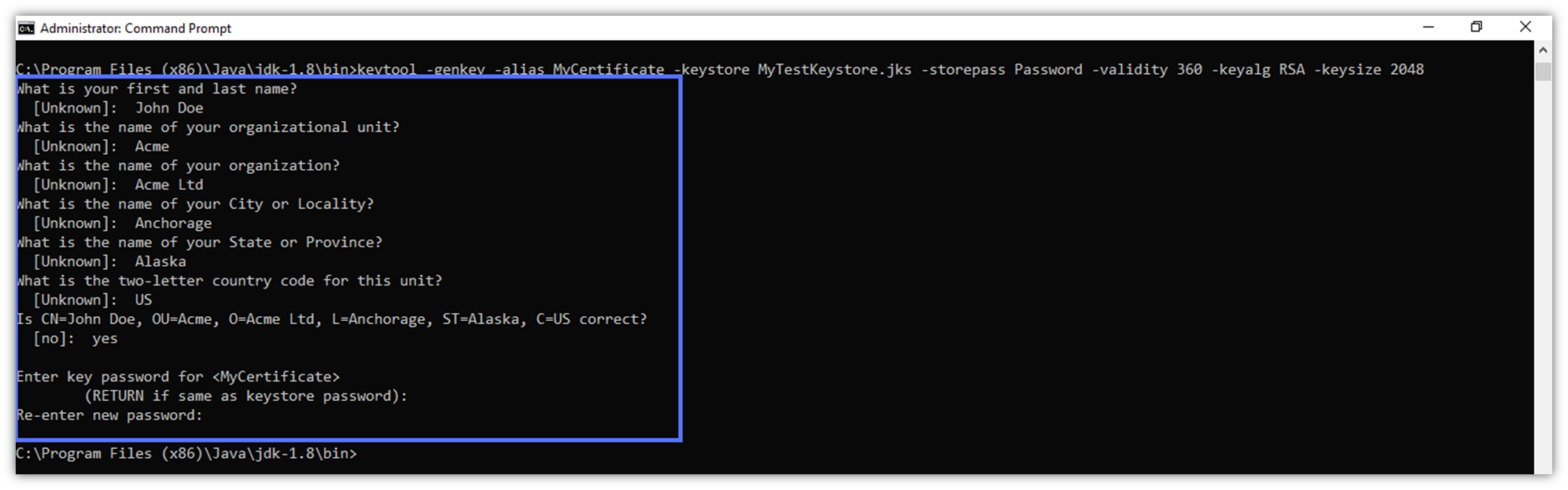Click the 'Alaska' state answer
This screenshot has height=490, width=1568.
160,262
